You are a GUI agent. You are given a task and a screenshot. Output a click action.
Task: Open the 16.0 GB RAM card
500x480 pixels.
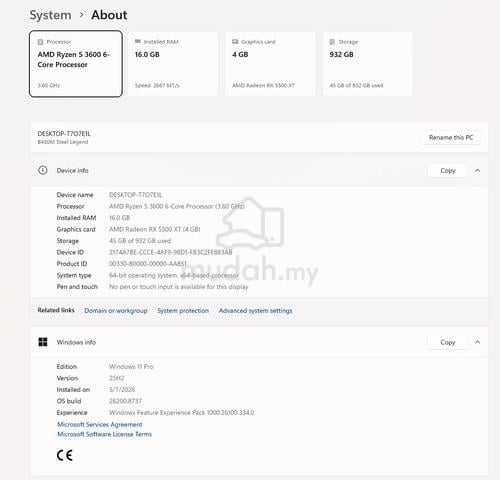click(173, 64)
